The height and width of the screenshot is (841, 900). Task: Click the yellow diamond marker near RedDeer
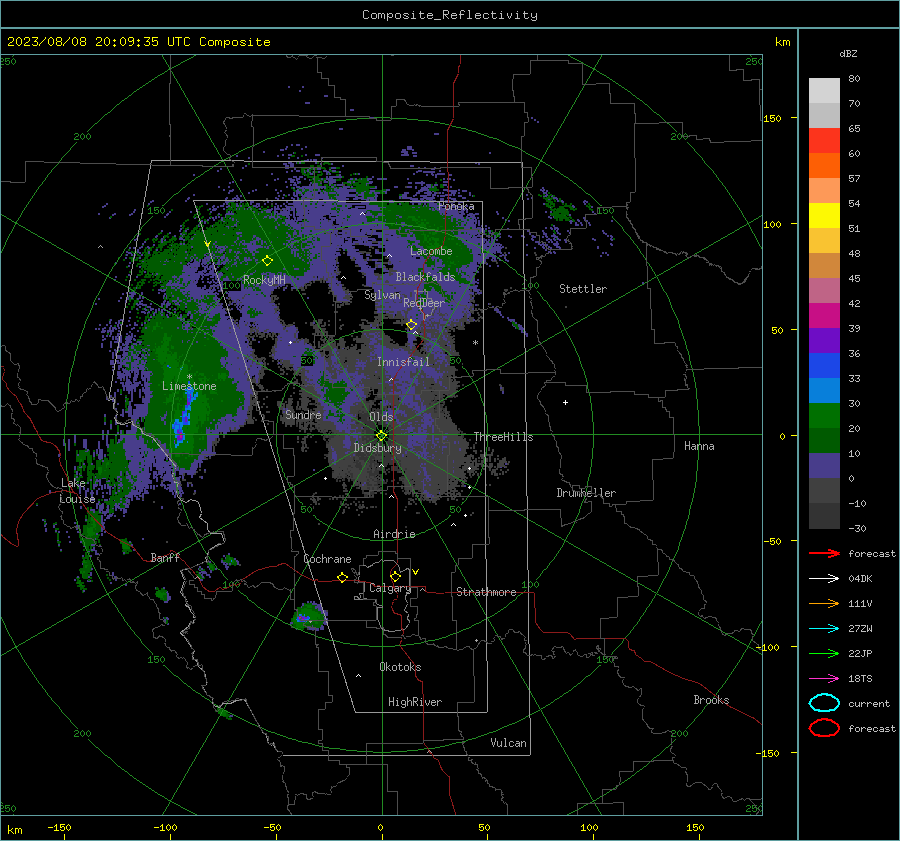(412, 325)
